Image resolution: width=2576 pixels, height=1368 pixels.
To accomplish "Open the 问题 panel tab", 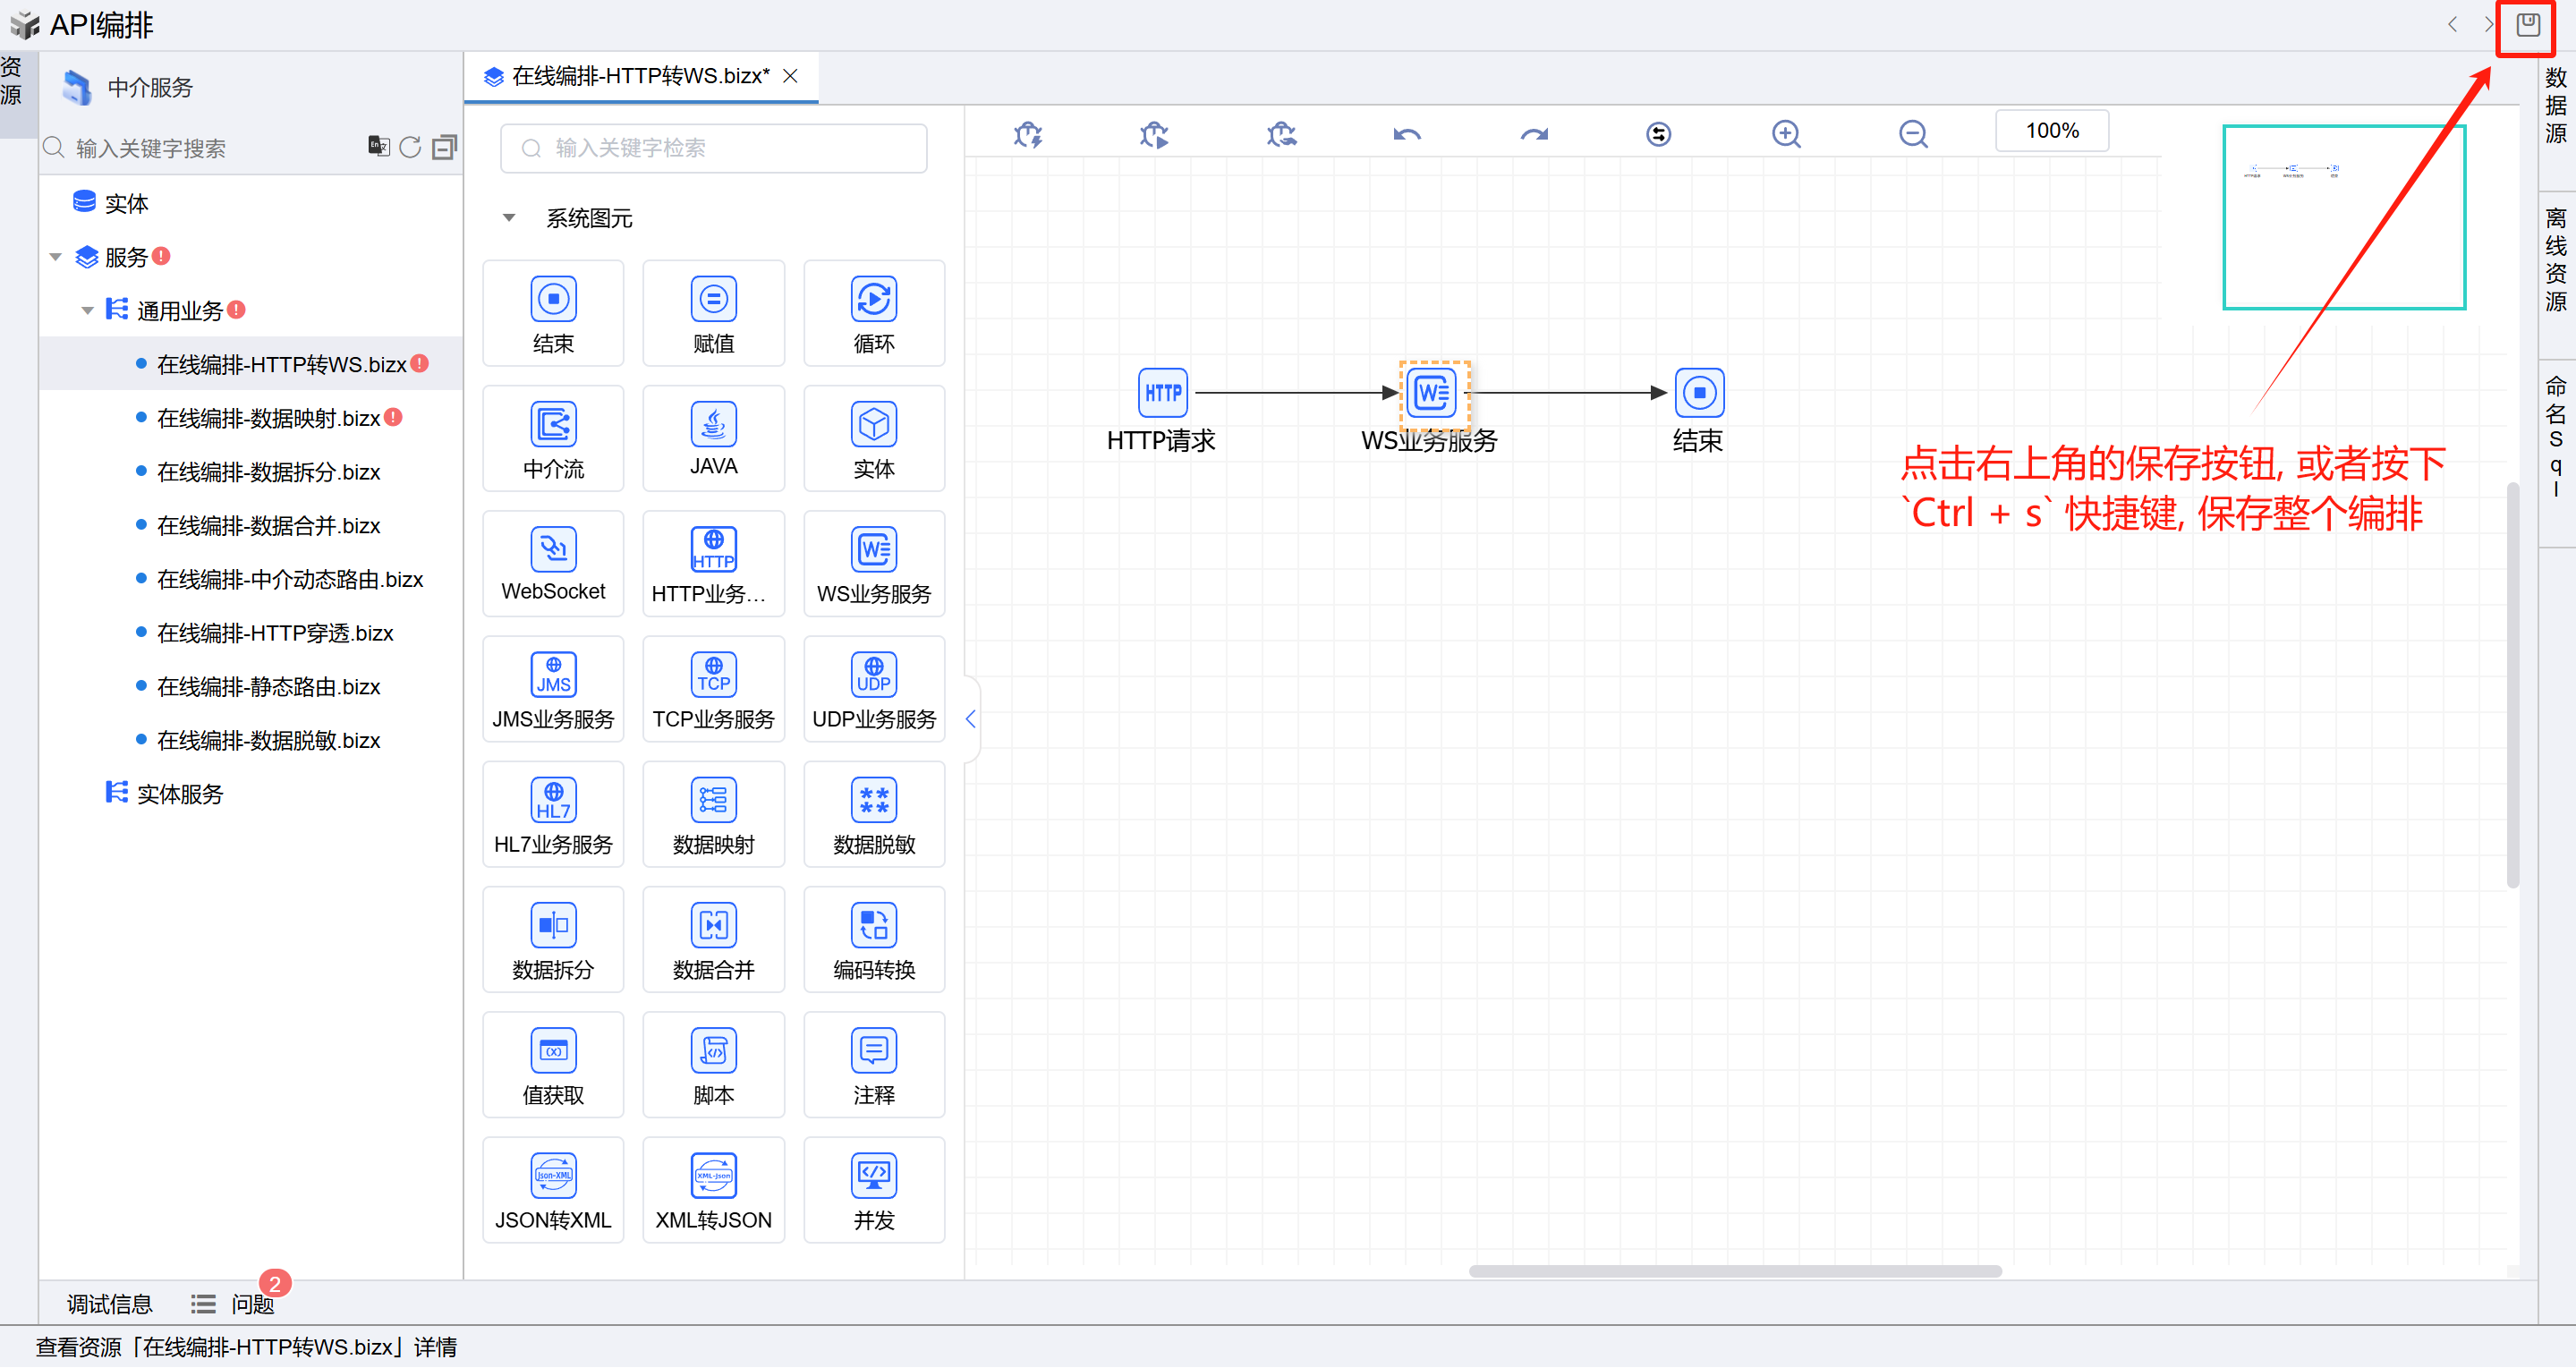I will click(x=251, y=1304).
